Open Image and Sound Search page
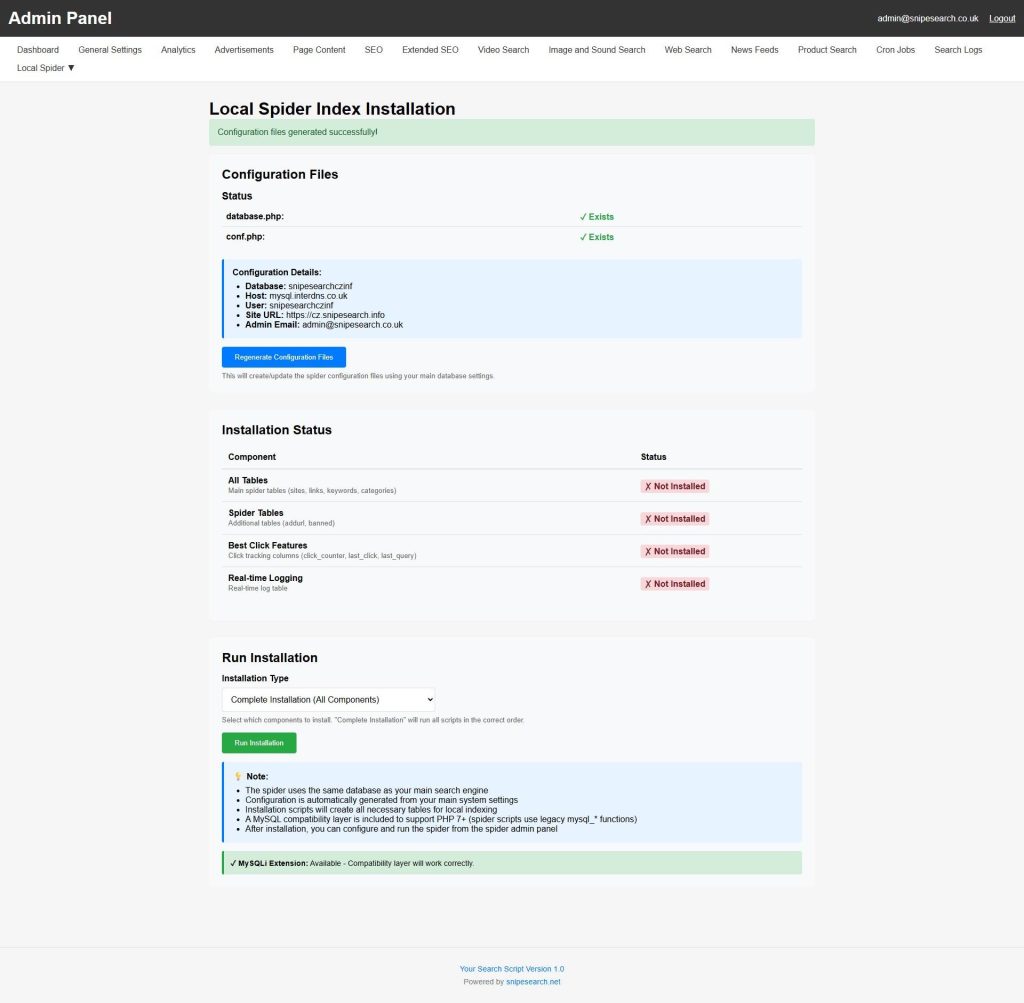The height and width of the screenshot is (1003, 1024). point(597,50)
